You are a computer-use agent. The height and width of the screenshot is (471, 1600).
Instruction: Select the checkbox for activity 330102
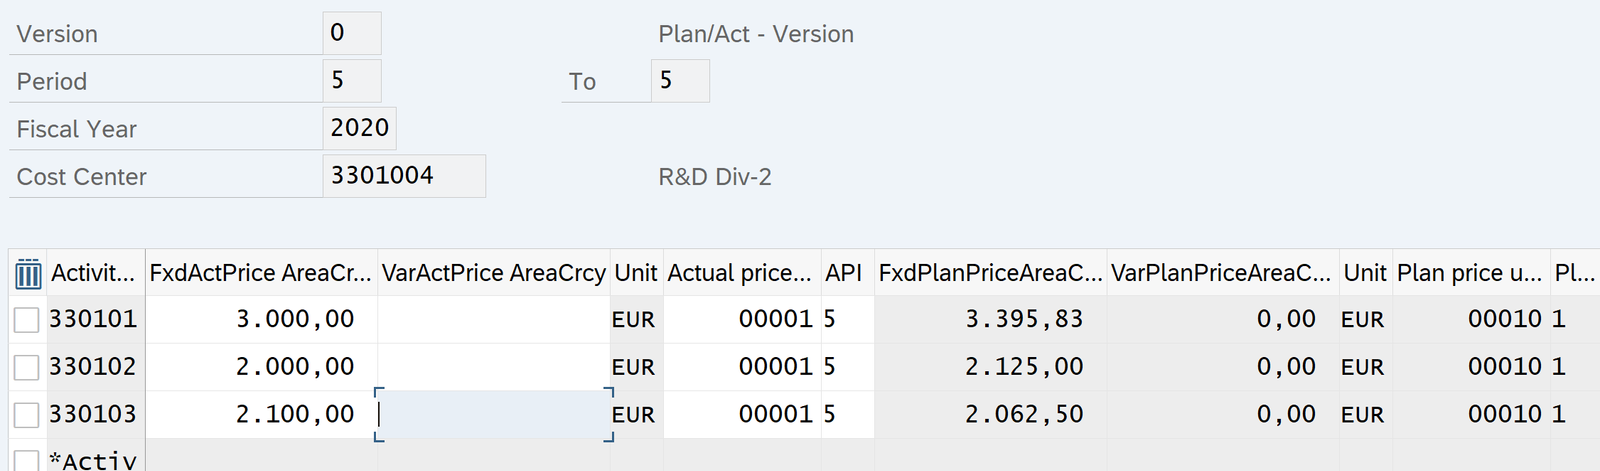click(x=27, y=367)
